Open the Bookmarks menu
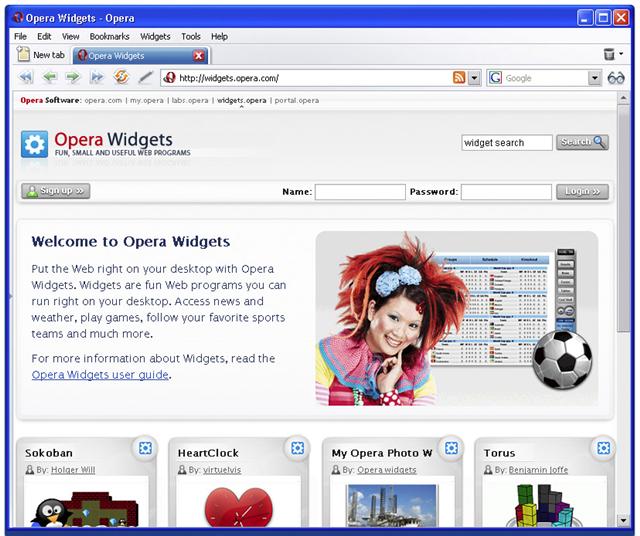 [109, 36]
